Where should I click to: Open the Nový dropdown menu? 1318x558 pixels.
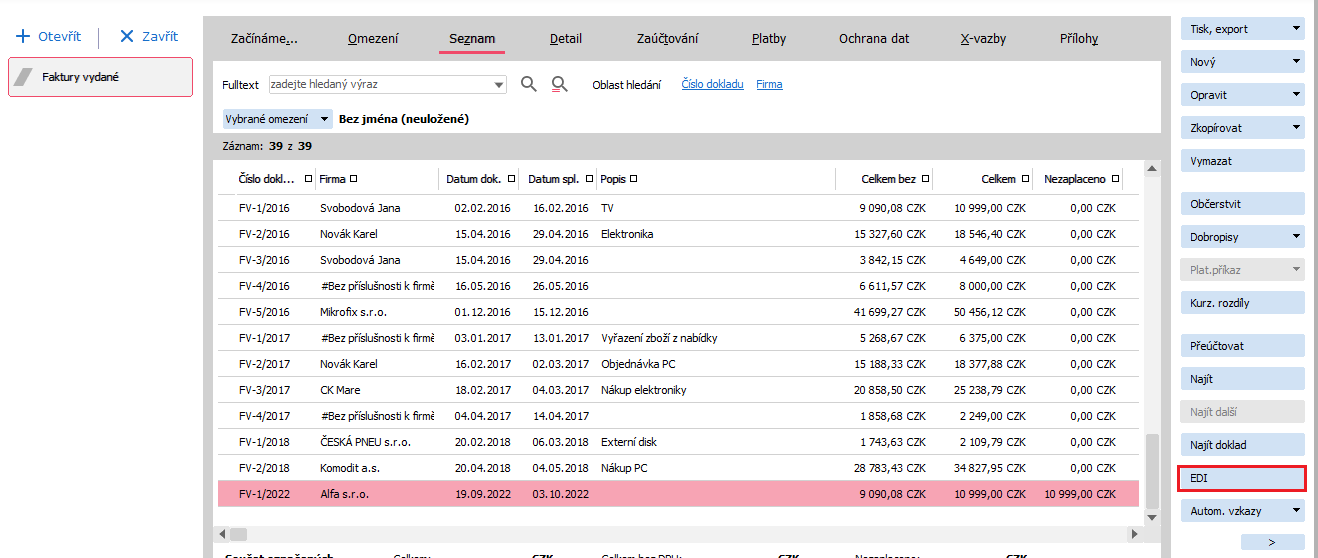coord(1297,62)
